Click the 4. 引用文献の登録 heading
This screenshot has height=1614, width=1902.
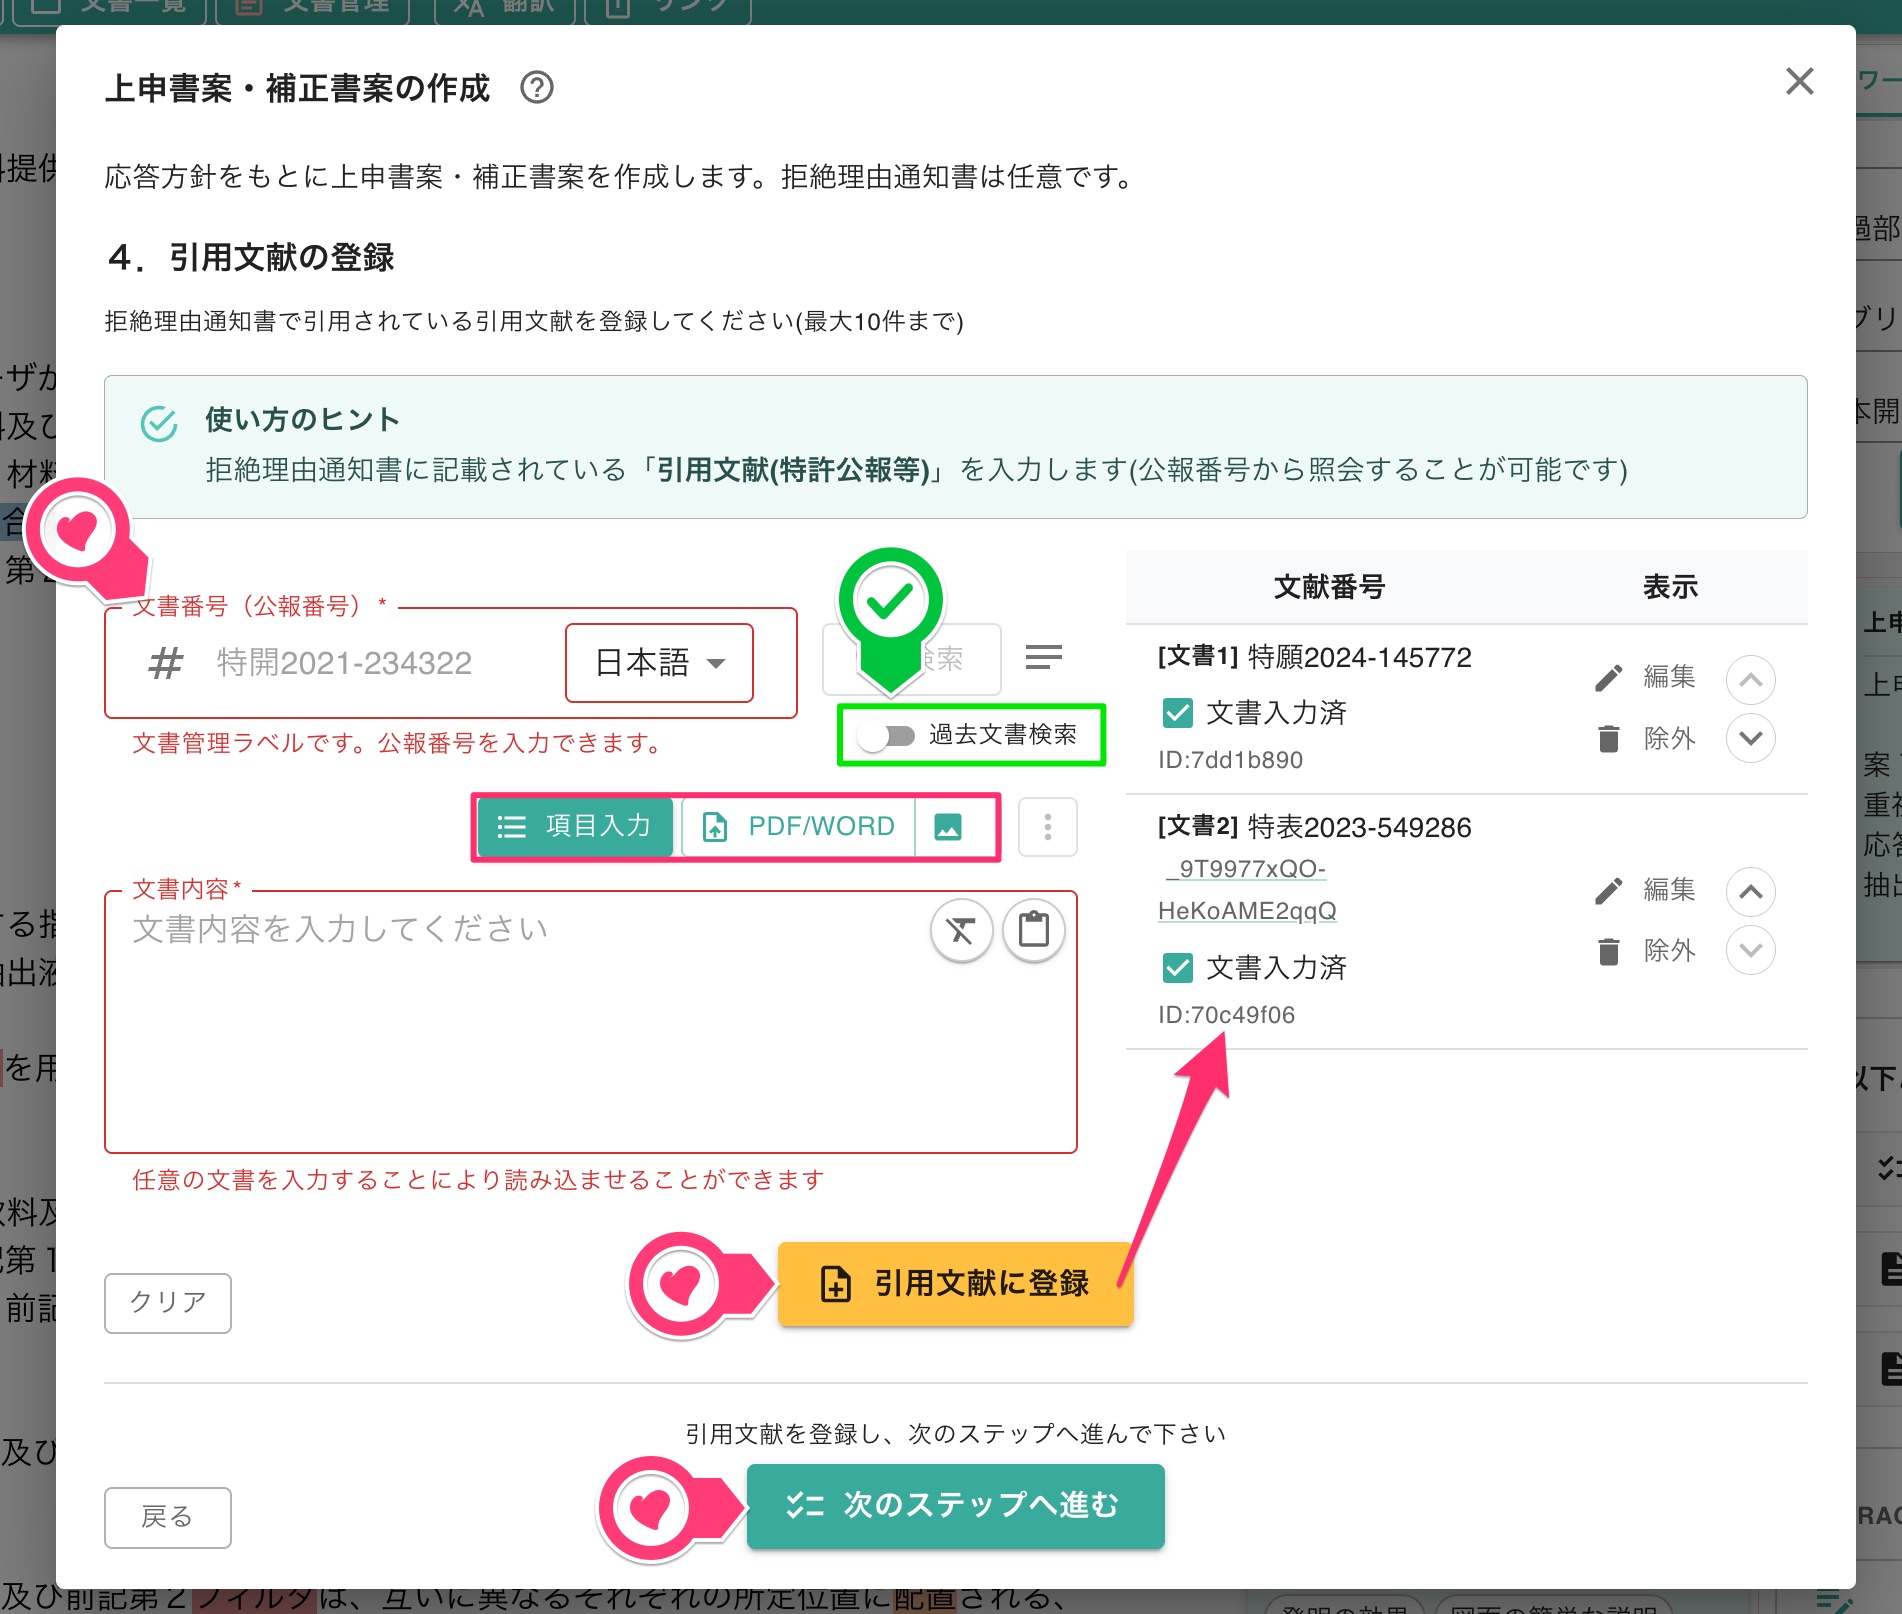(250, 258)
